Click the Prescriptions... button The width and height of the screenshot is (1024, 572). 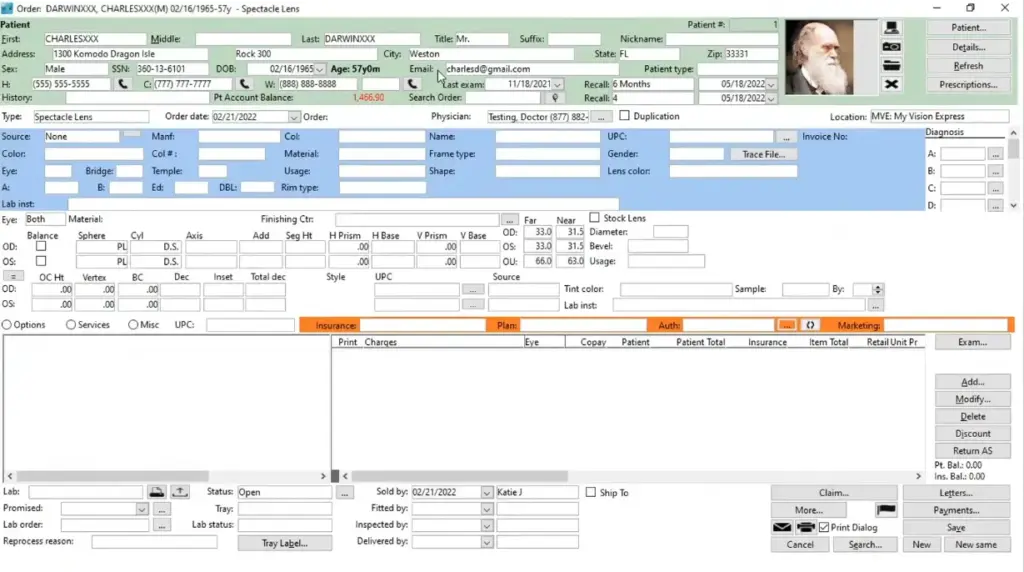point(968,84)
